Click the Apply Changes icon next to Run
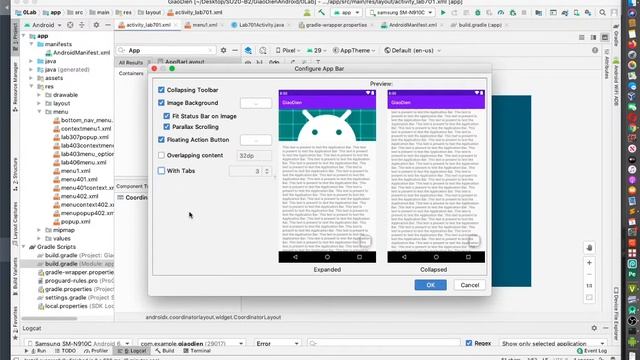The image size is (640, 360). [x=454, y=13]
